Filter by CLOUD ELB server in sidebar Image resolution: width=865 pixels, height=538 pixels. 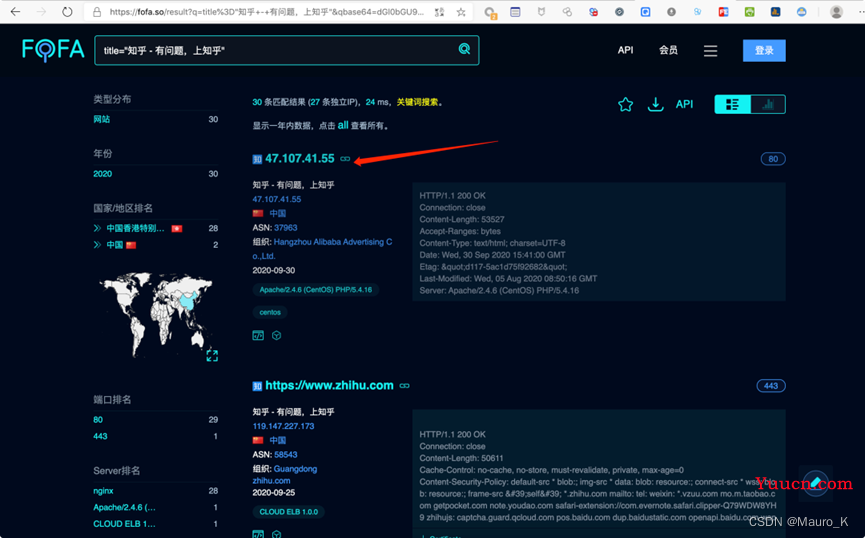tap(124, 524)
